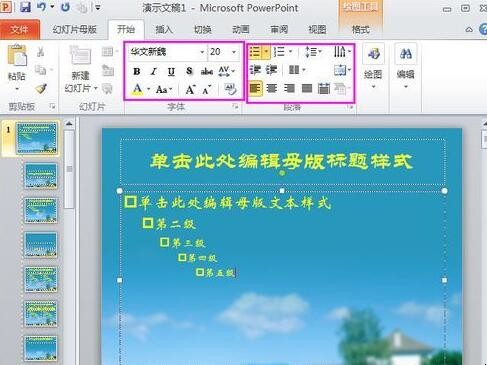Switch to the Transitions (切换) tab
The image size is (487, 365).
coord(202,30)
